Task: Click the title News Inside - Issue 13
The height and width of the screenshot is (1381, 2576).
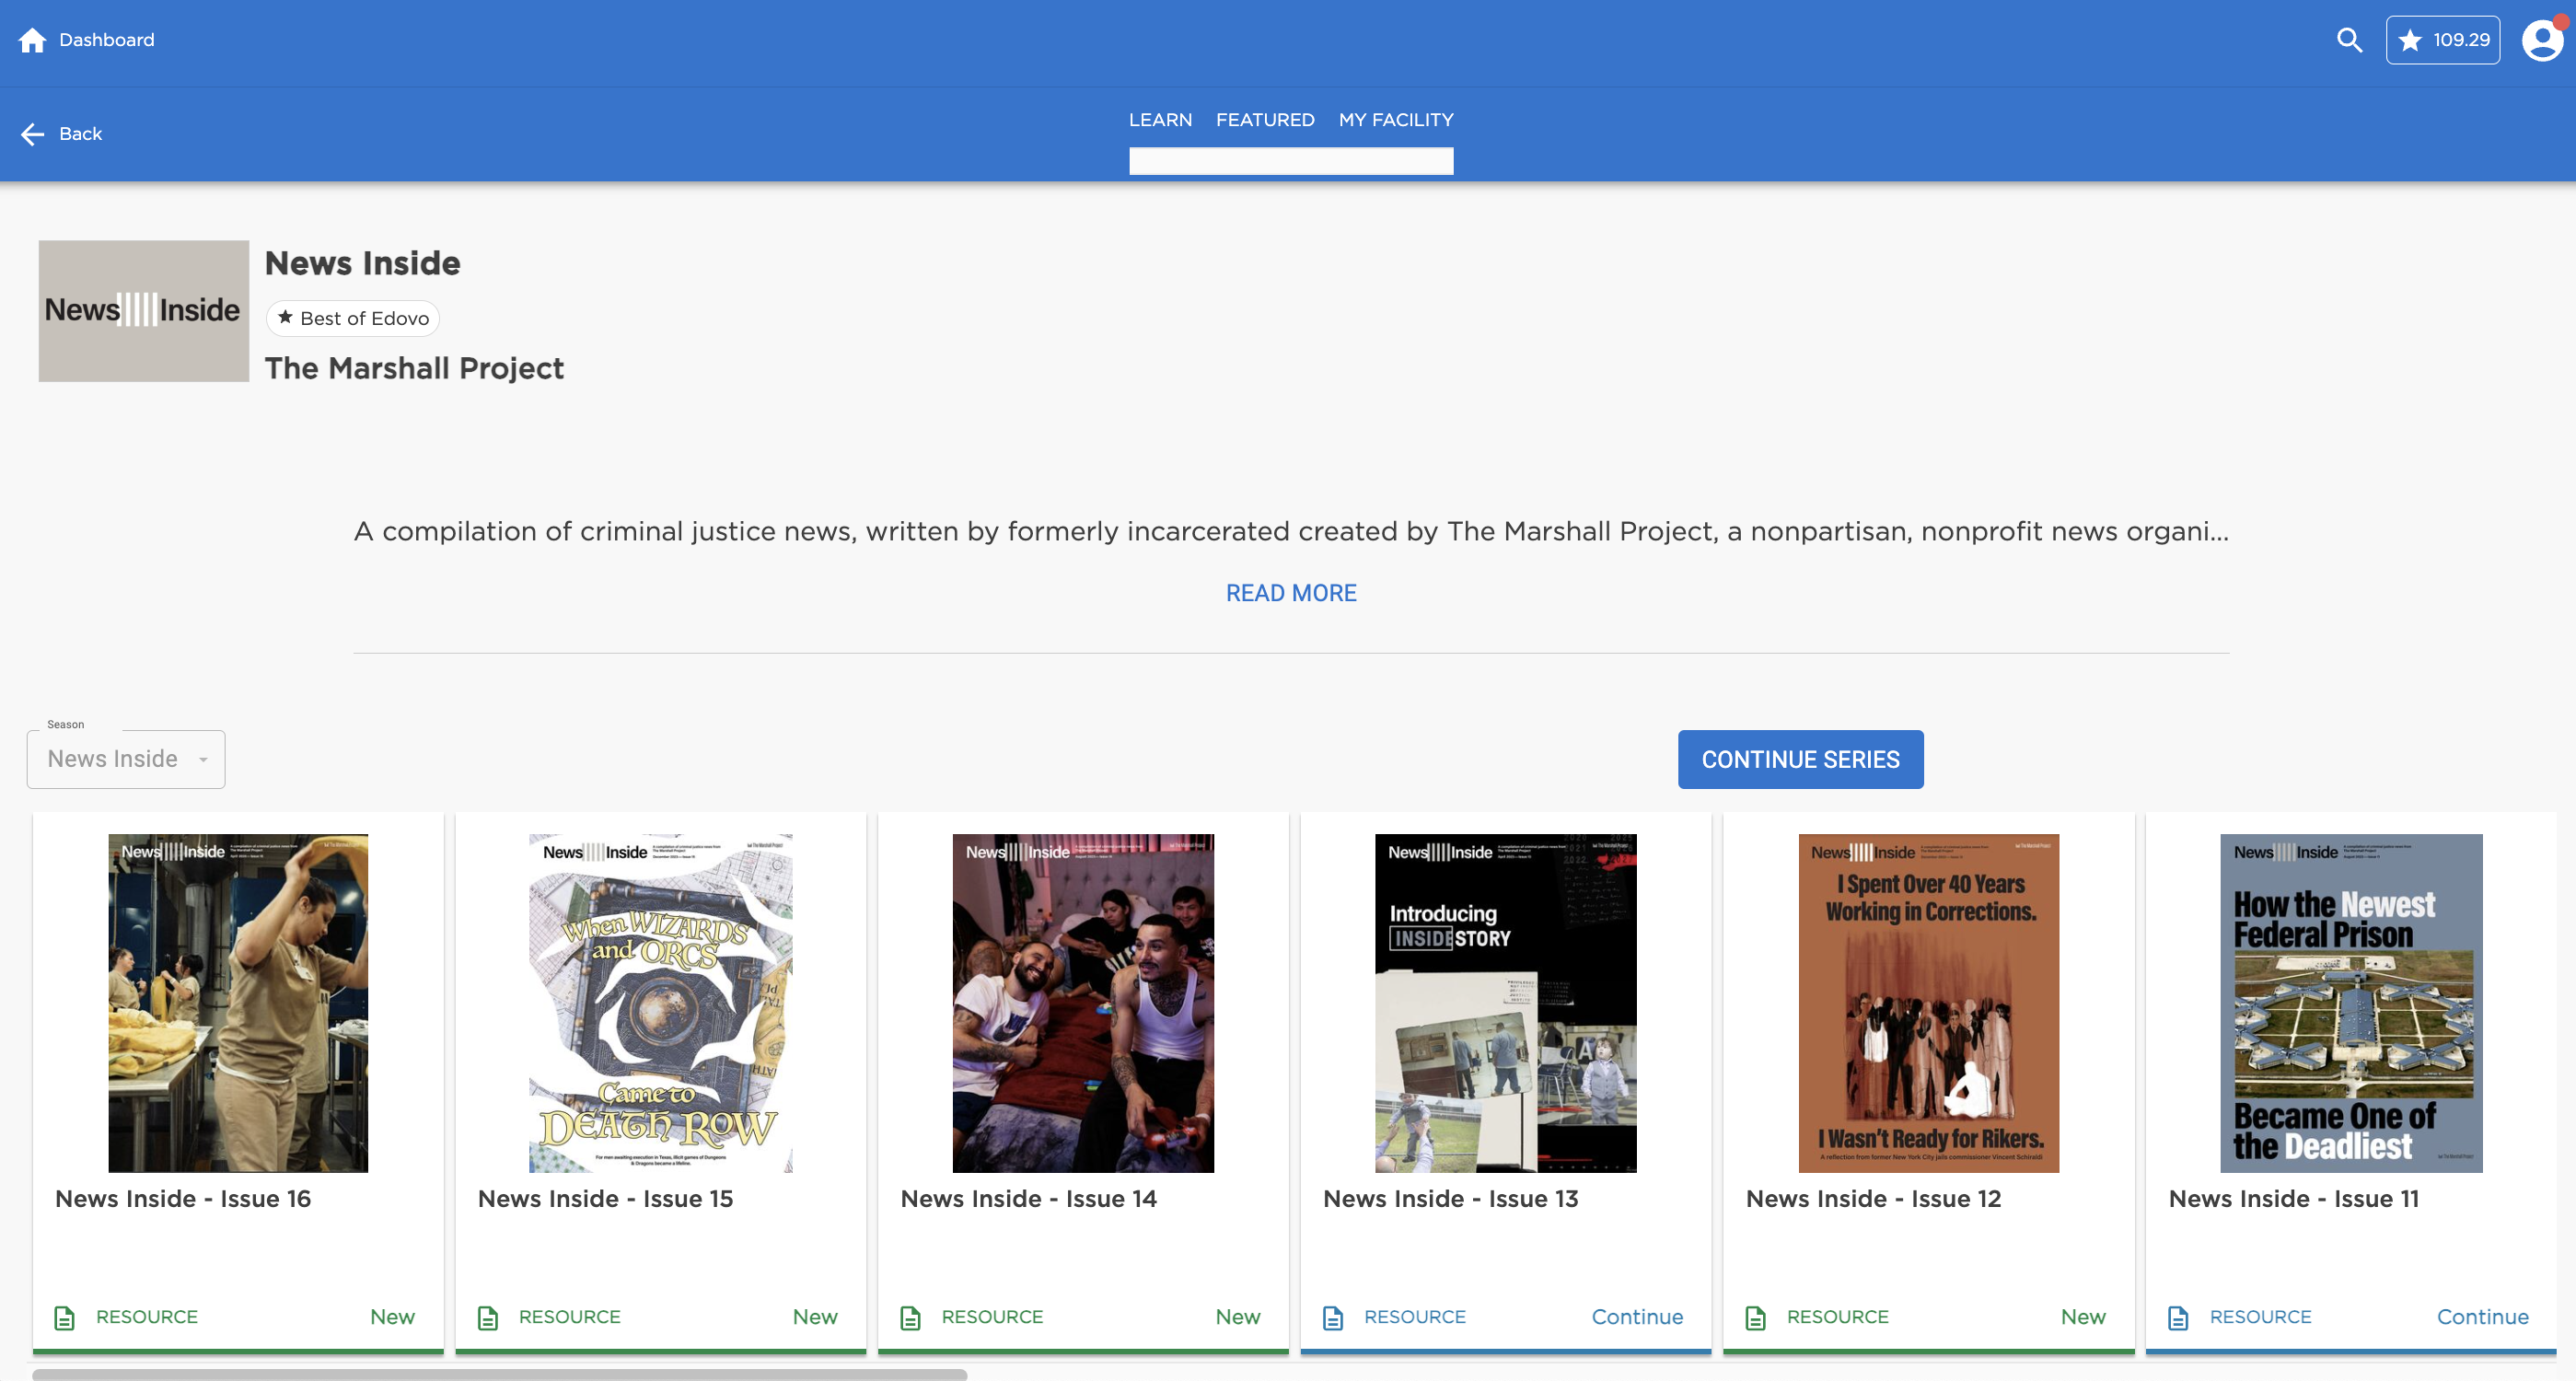Action: tap(1451, 1198)
